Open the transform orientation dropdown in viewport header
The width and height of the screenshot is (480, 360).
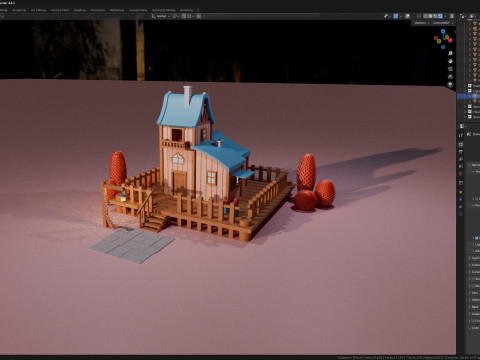[x=161, y=16]
